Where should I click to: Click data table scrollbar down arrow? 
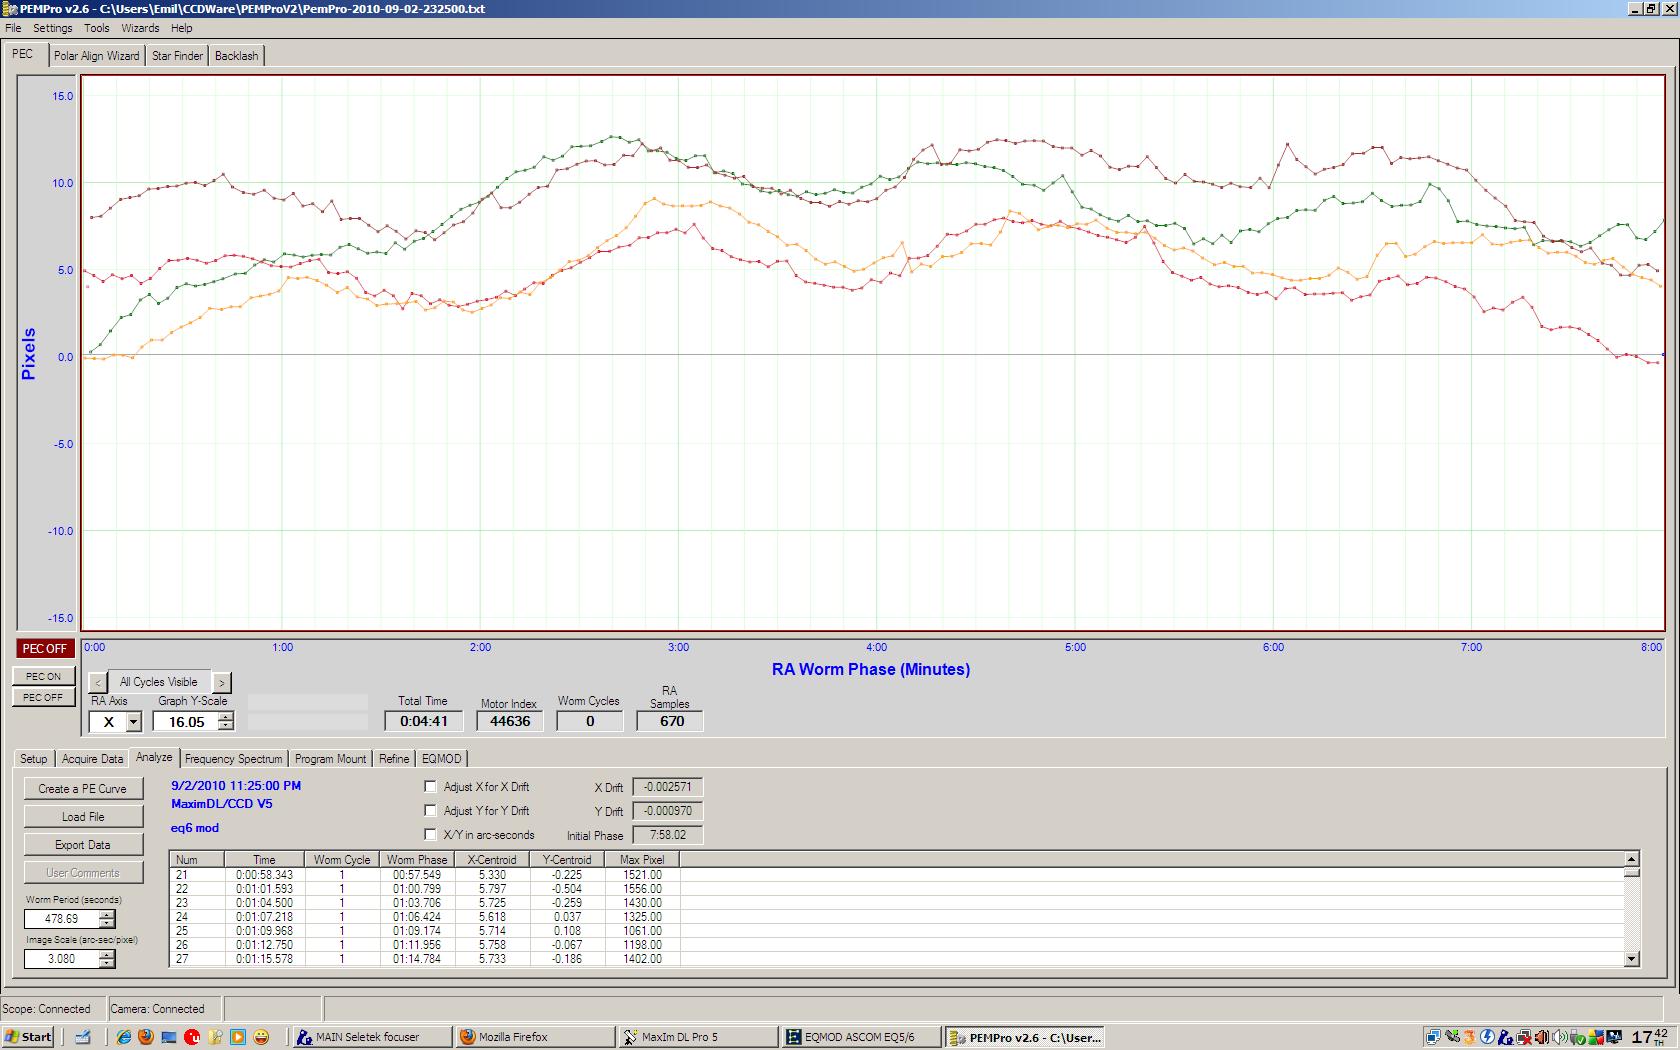point(1632,959)
